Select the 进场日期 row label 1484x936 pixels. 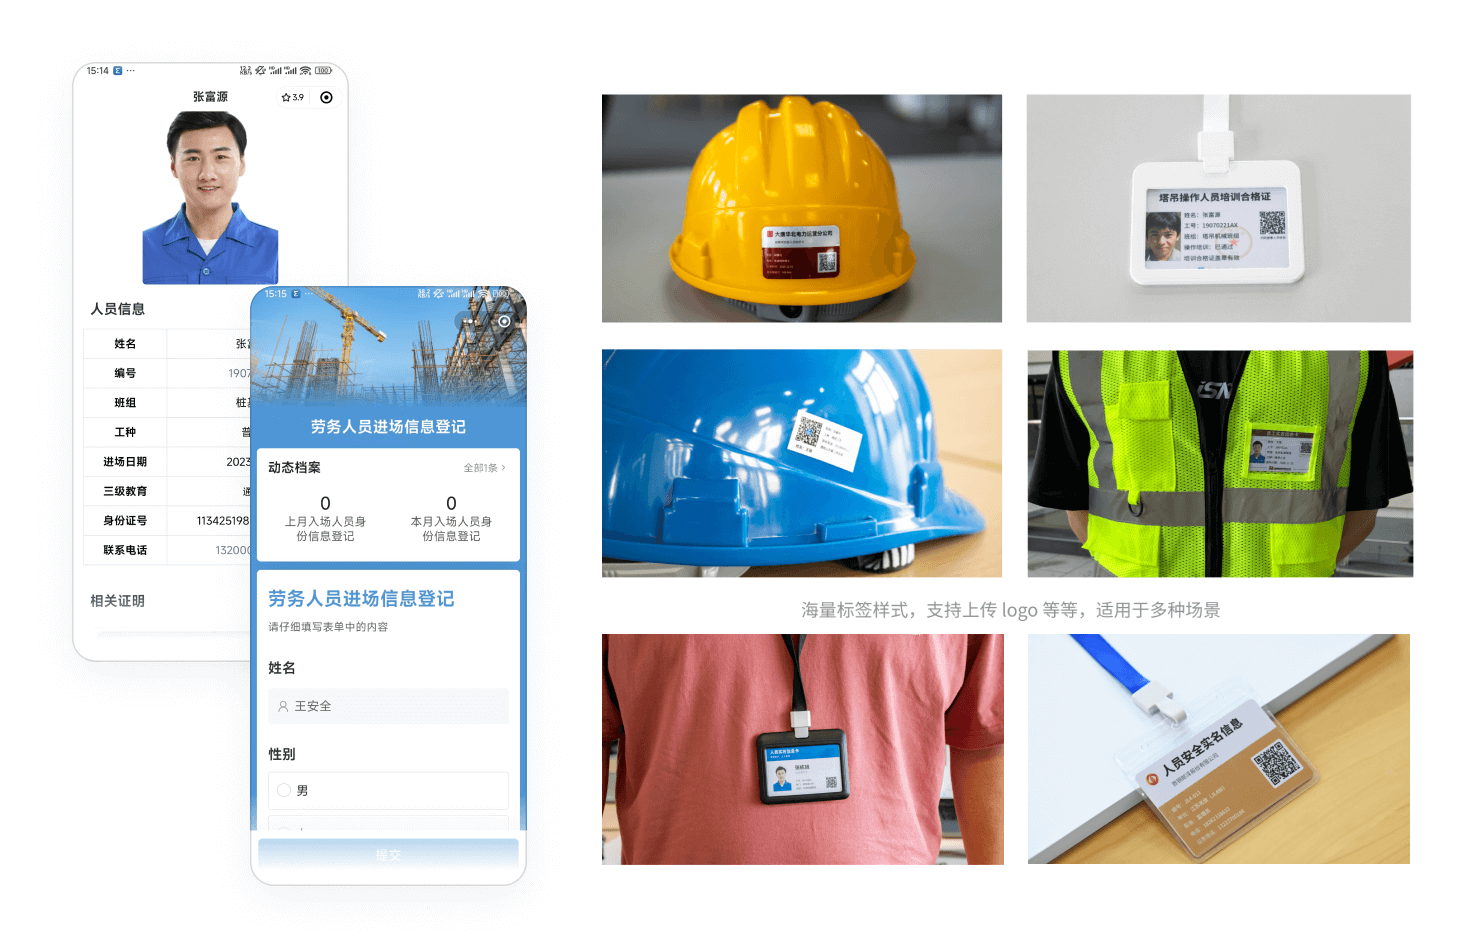pos(125,462)
